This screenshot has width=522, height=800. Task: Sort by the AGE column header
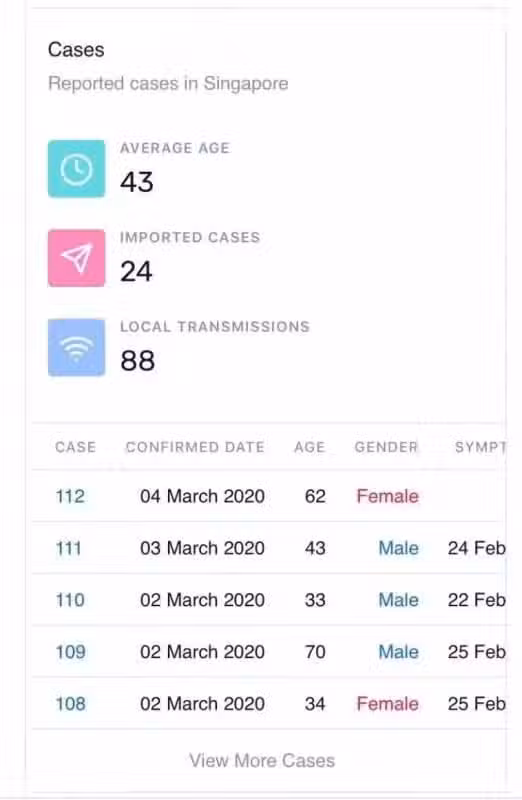(309, 447)
